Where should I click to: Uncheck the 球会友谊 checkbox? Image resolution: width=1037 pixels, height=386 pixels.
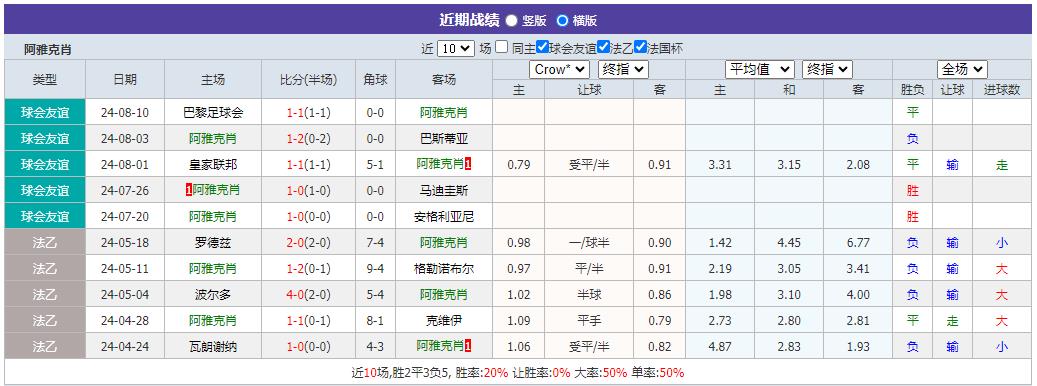click(x=542, y=48)
